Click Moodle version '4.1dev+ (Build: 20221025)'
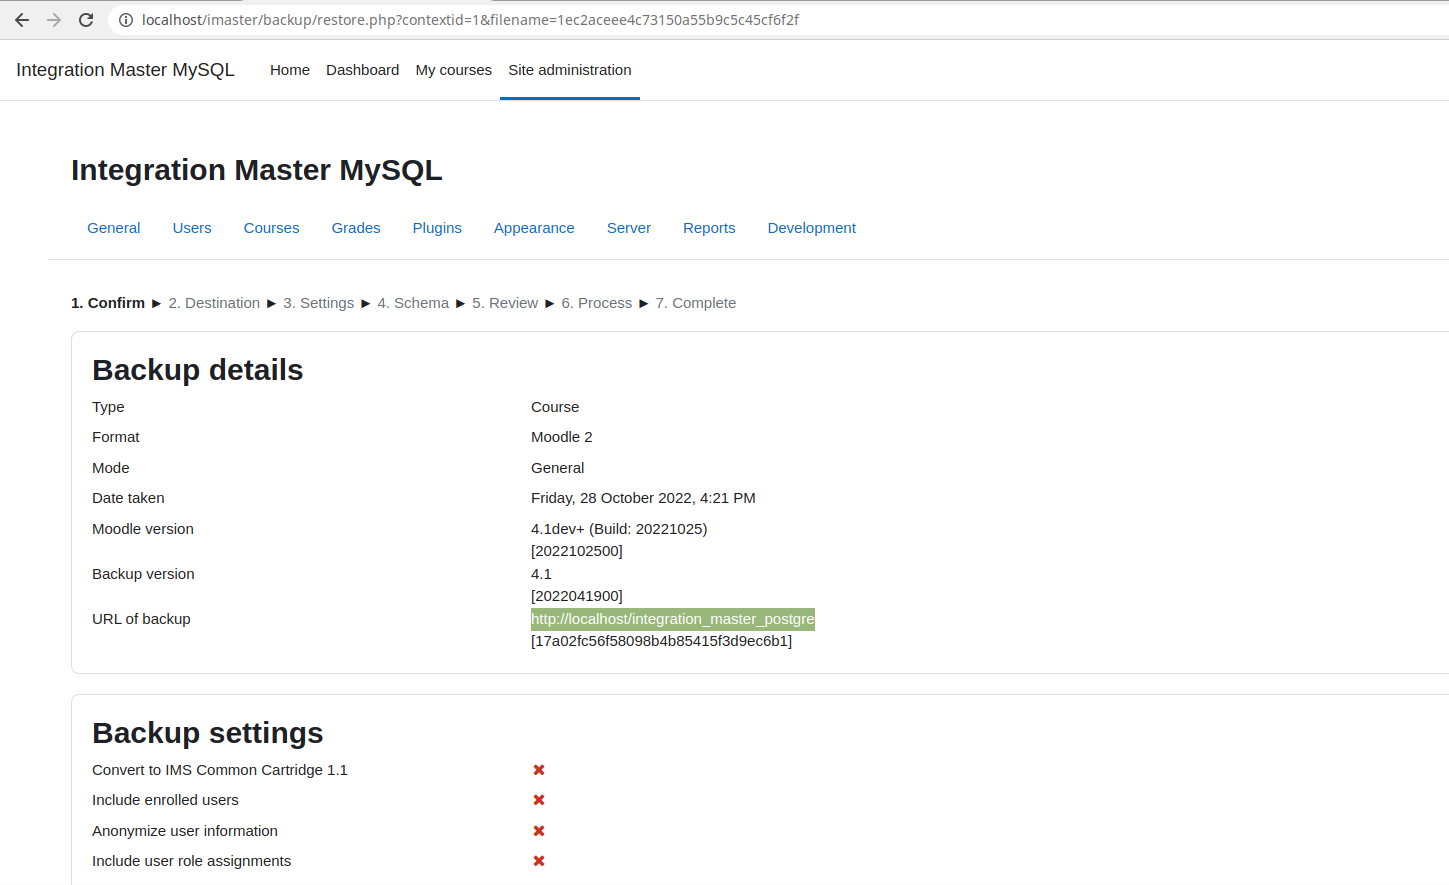The width and height of the screenshot is (1449, 885). coord(619,529)
